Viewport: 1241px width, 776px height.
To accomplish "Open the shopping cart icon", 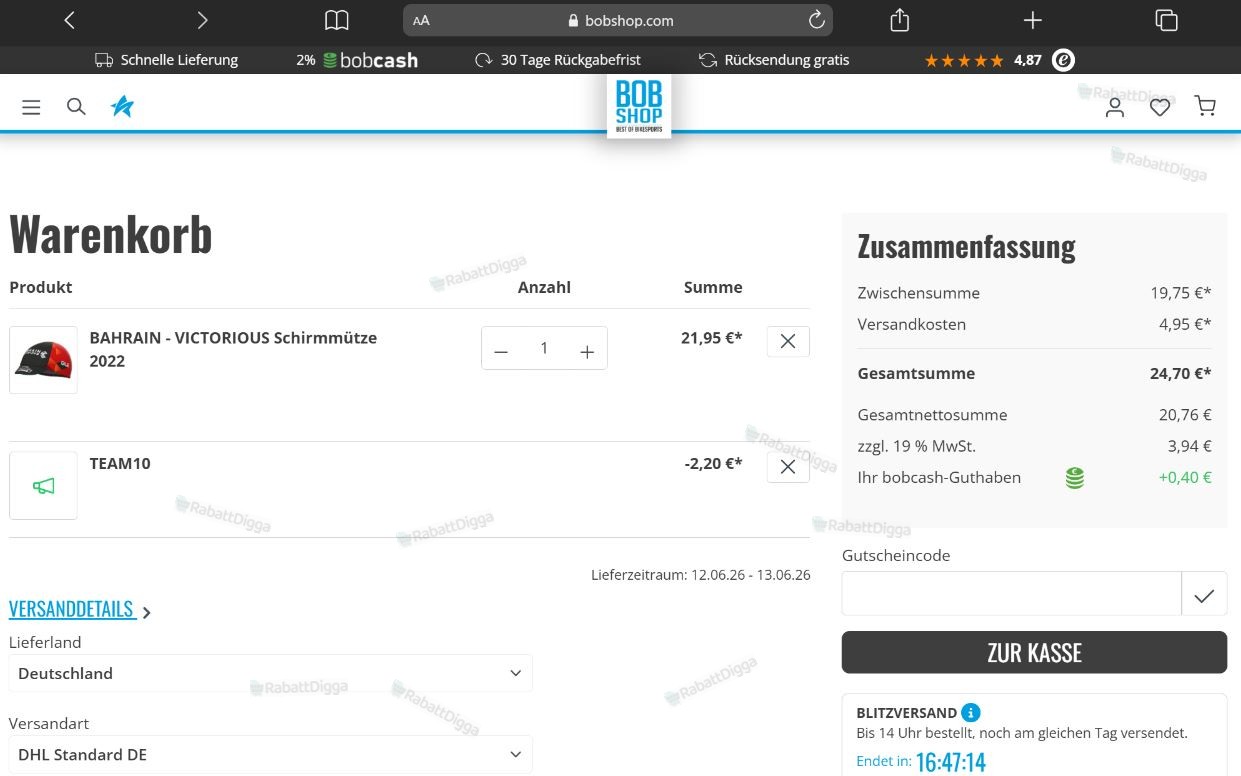I will 1206,106.
